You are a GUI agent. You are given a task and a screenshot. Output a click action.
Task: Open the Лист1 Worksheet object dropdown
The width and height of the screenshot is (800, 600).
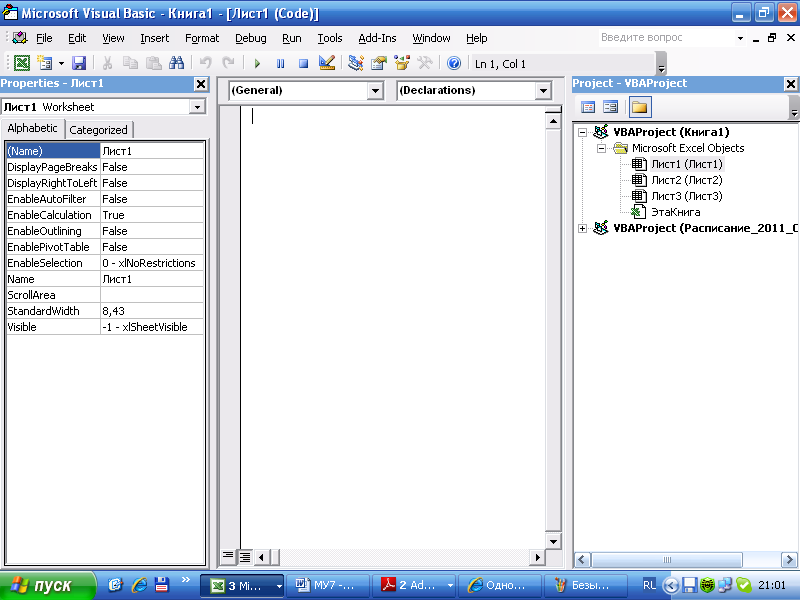click(197, 107)
